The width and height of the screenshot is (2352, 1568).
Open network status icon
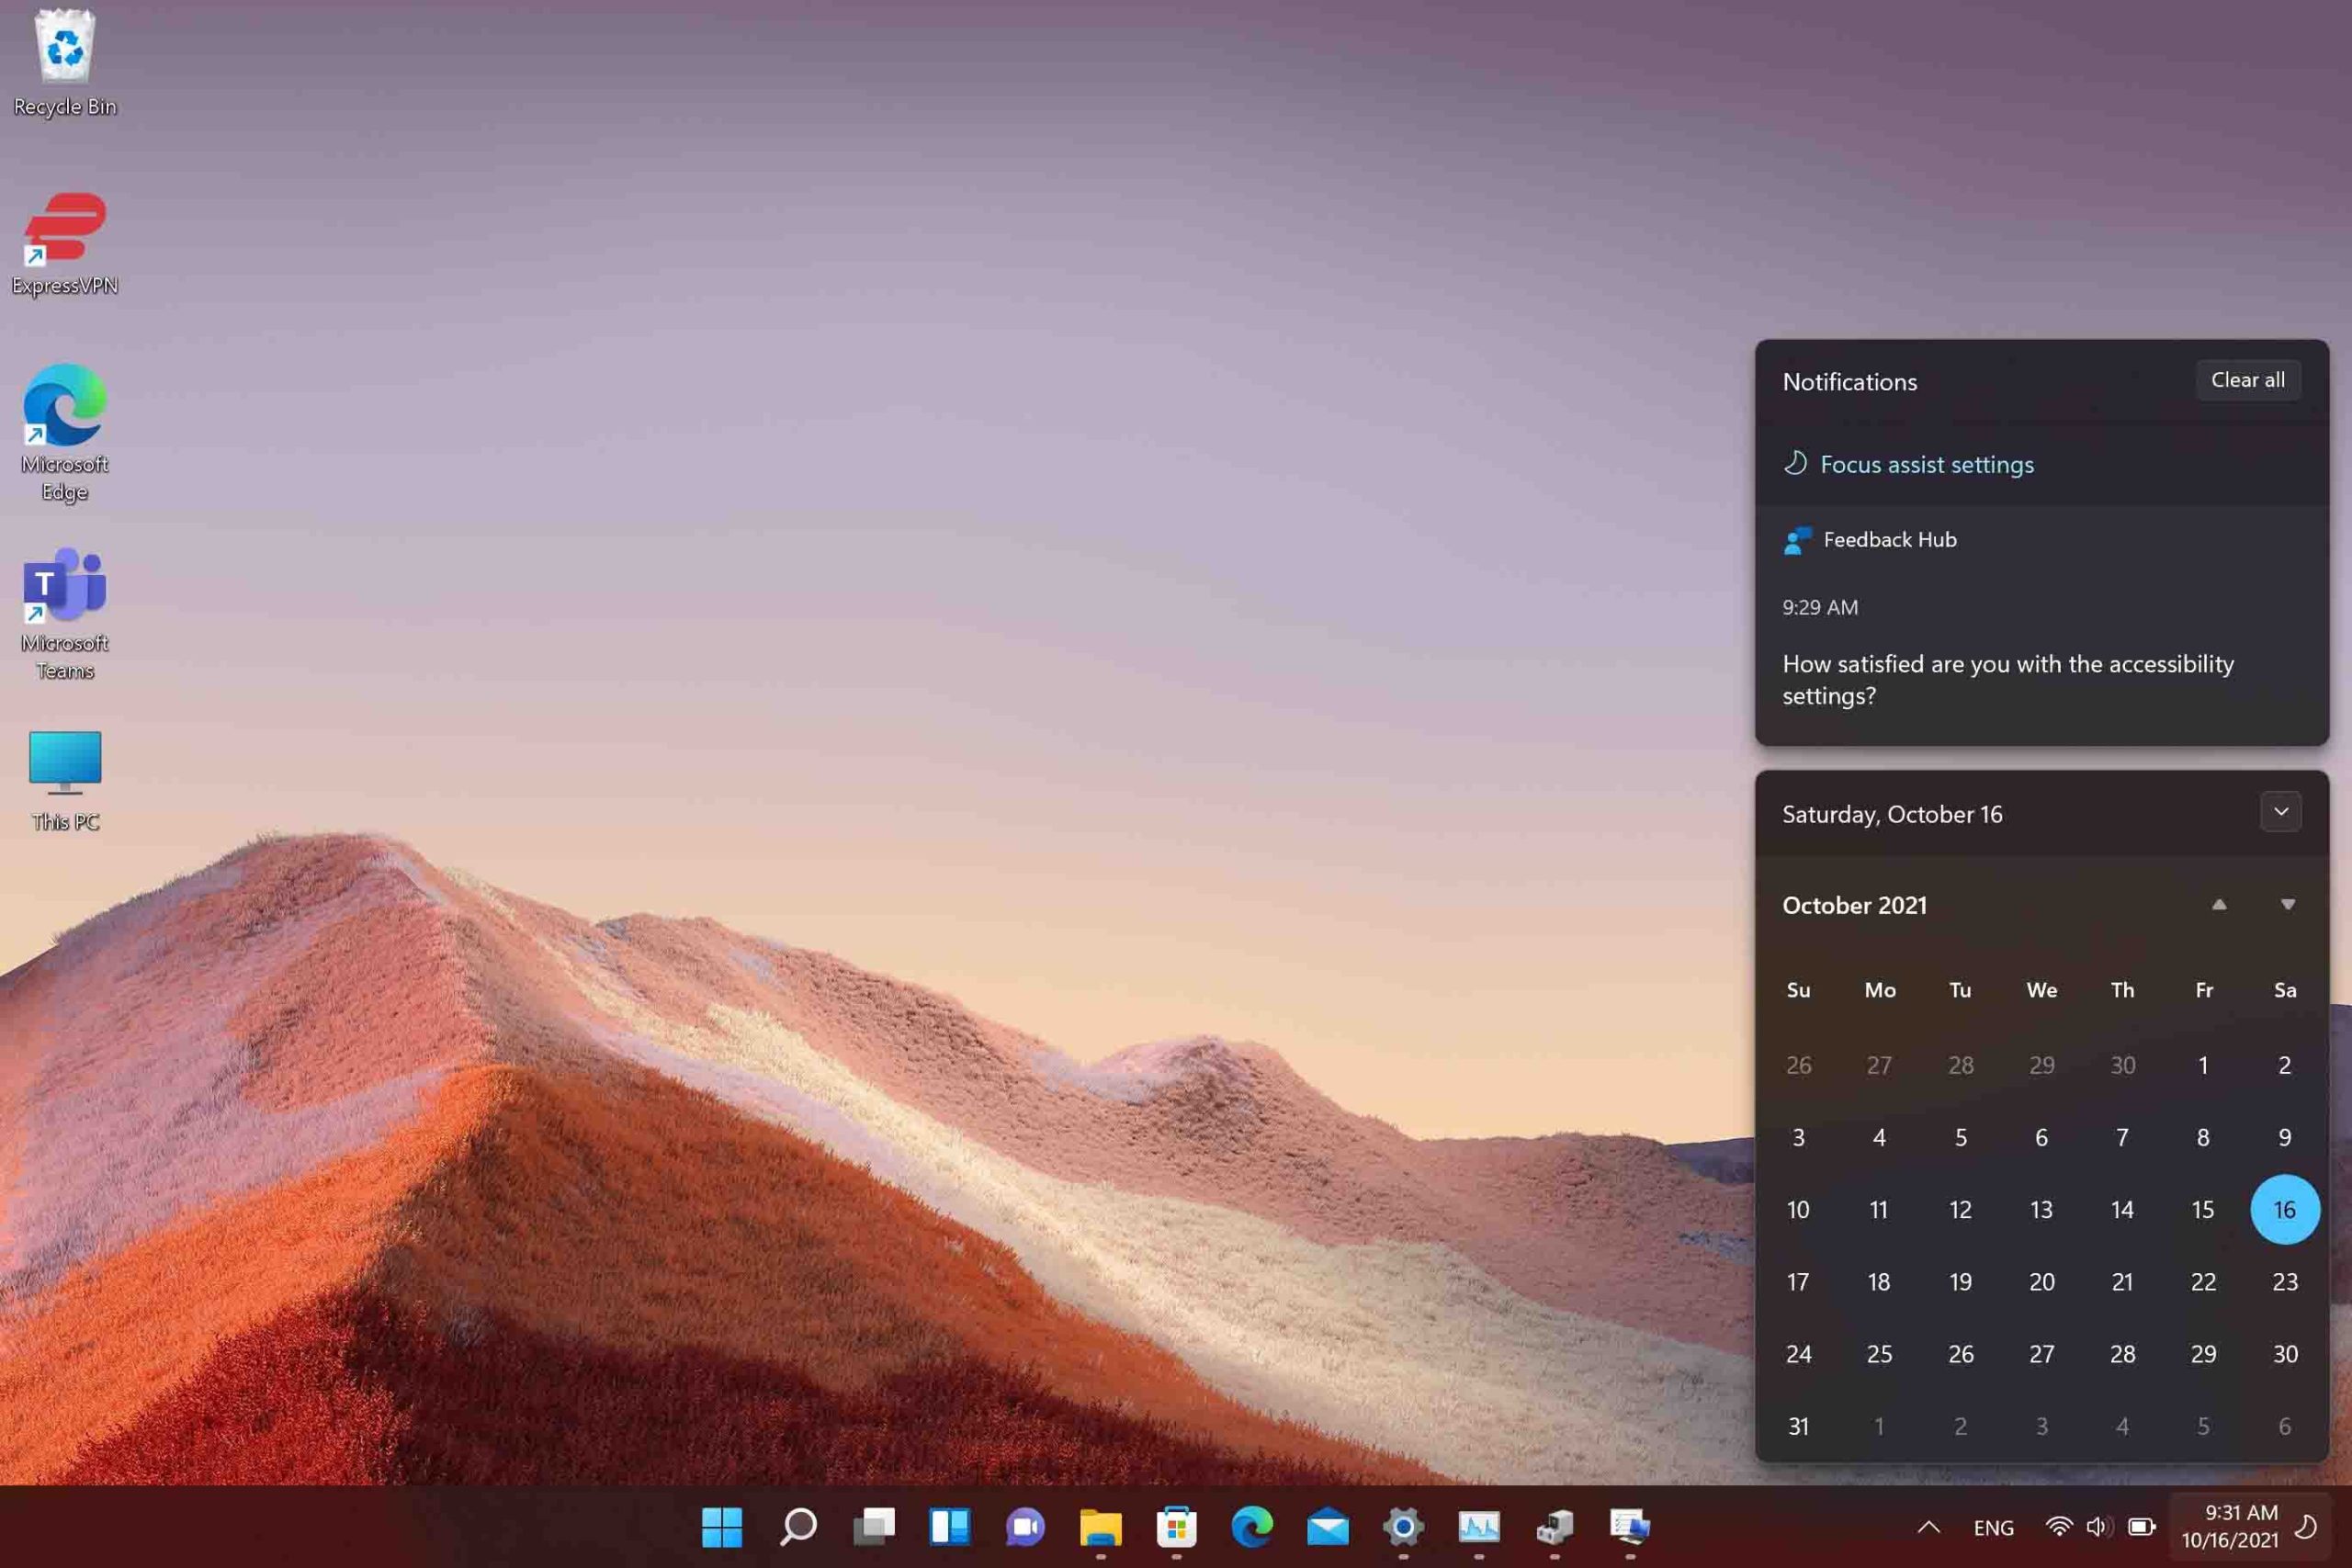point(2060,1524)
